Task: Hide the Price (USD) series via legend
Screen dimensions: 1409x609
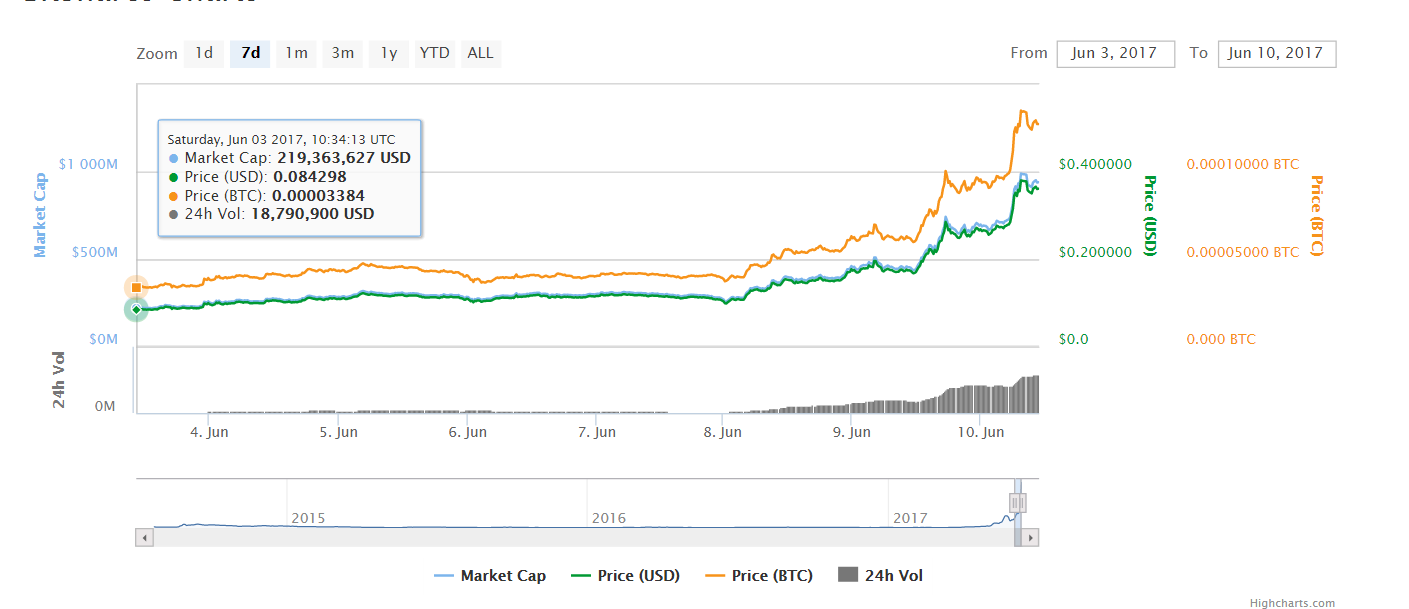Action: coord(625,576)
